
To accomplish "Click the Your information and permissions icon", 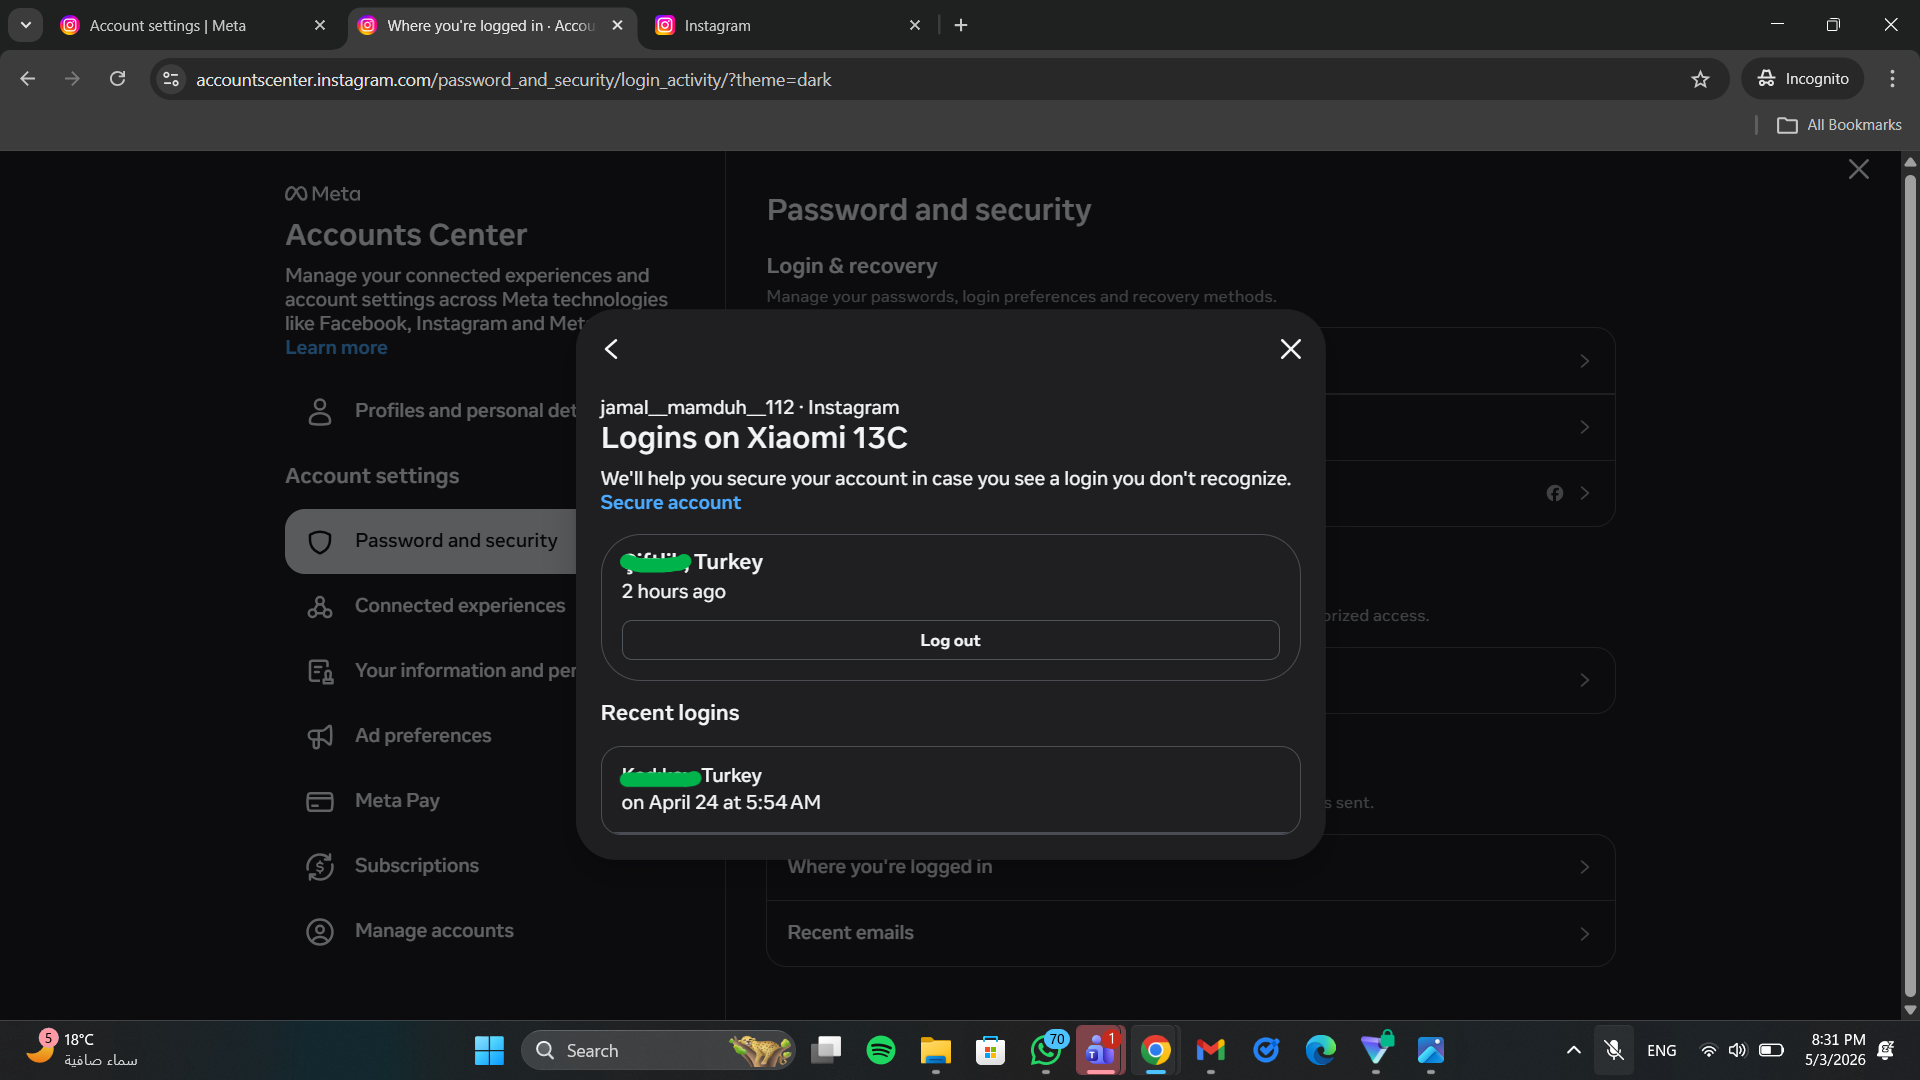I will [320, 671].
